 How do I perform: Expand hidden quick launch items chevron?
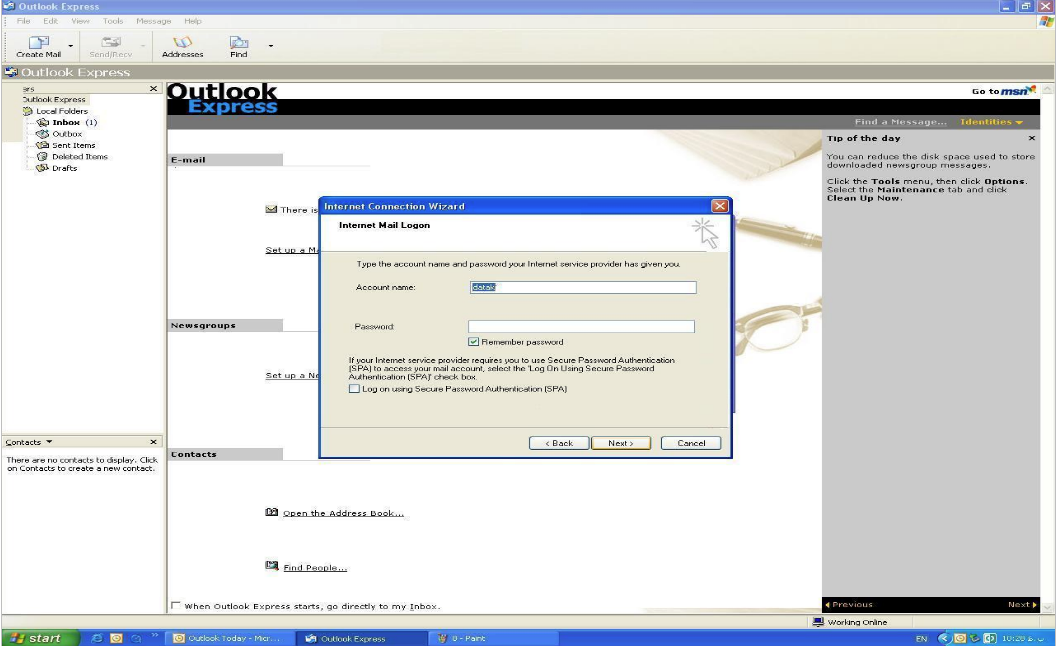(x=154, y=635)
